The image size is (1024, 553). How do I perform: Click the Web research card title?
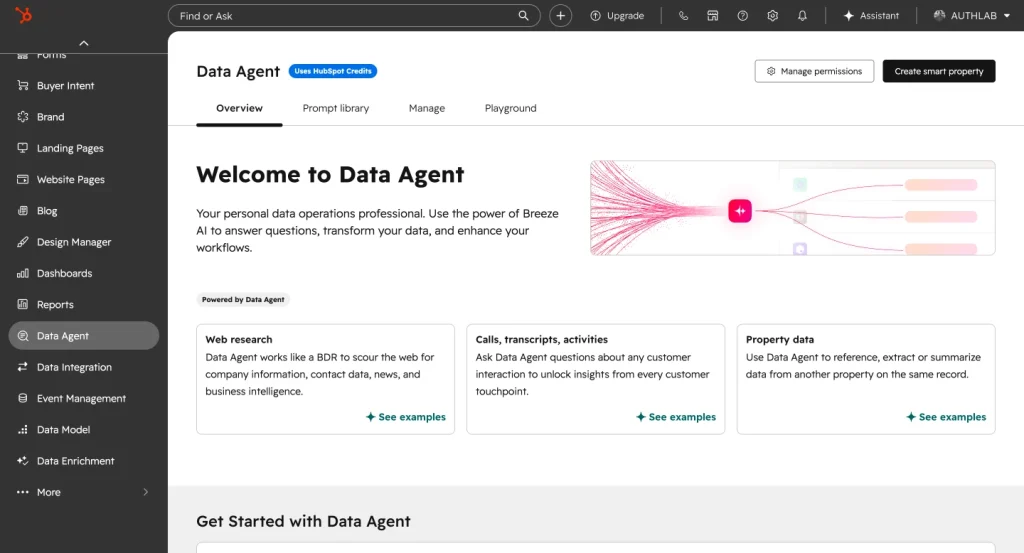click(238, 340)
